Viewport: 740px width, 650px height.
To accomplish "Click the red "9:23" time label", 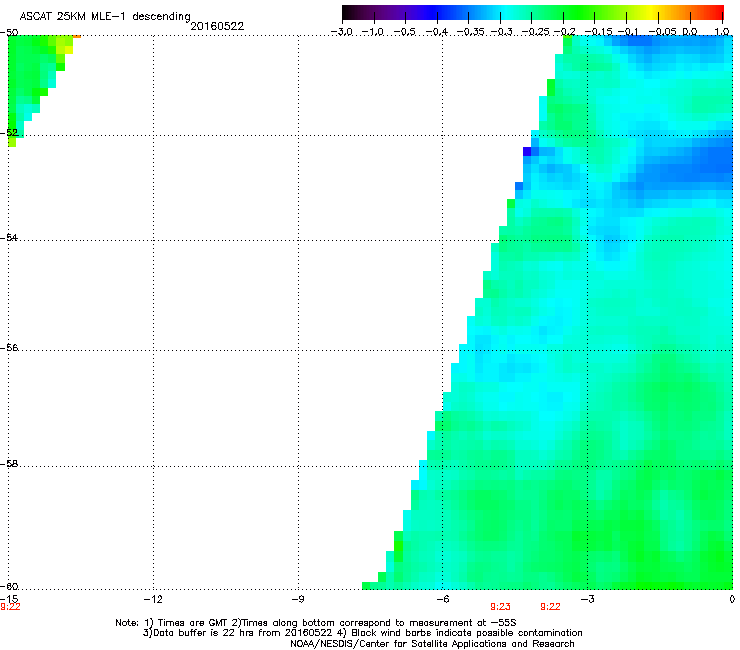I will [500, 607].
